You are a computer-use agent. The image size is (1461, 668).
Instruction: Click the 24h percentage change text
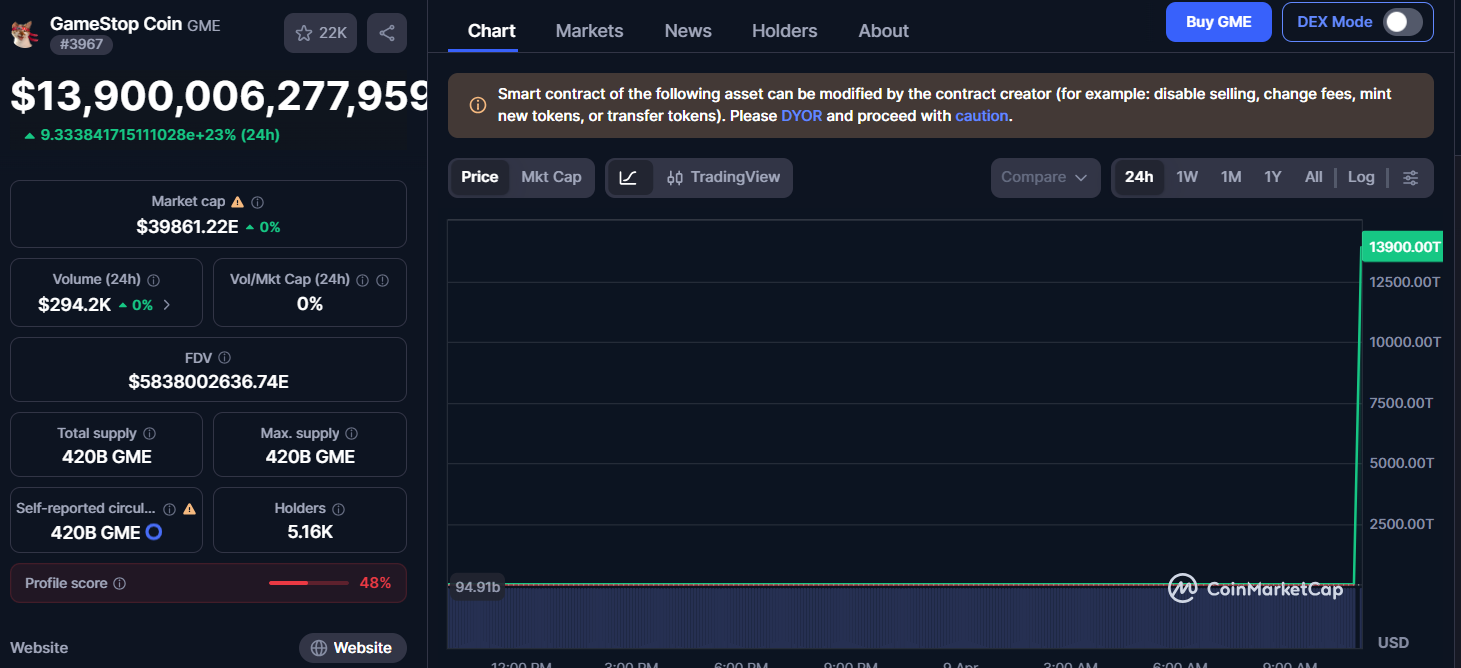pos(159,135)
